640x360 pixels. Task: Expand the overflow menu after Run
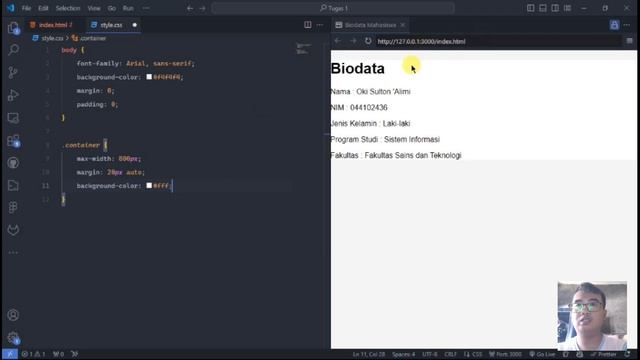[x=146, y=8]
